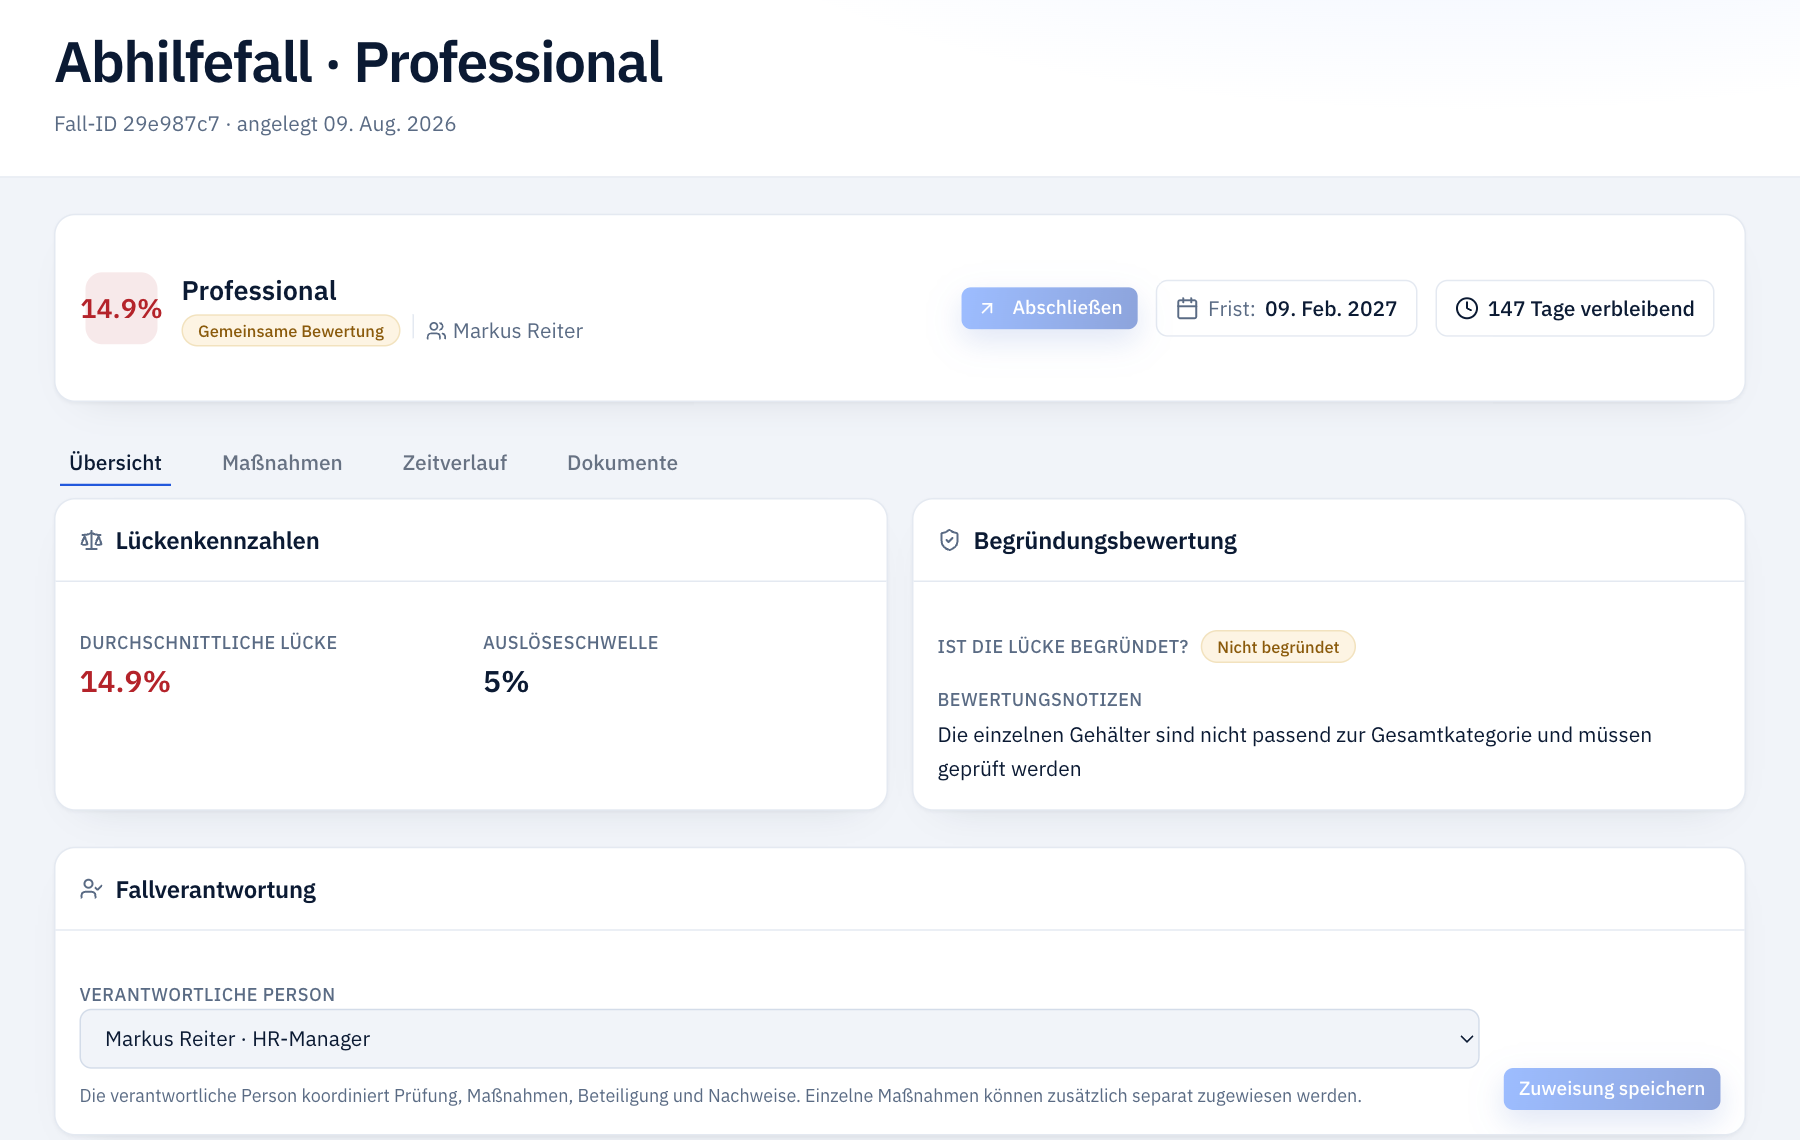The width and height of the screenshot is (1800, 1140).
Task: Click the scales icon by Lückenkennzahlen
Action: (91, 541)
